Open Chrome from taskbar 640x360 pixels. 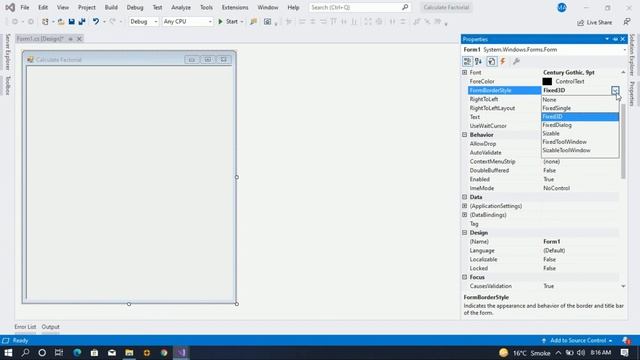point(164,353)
